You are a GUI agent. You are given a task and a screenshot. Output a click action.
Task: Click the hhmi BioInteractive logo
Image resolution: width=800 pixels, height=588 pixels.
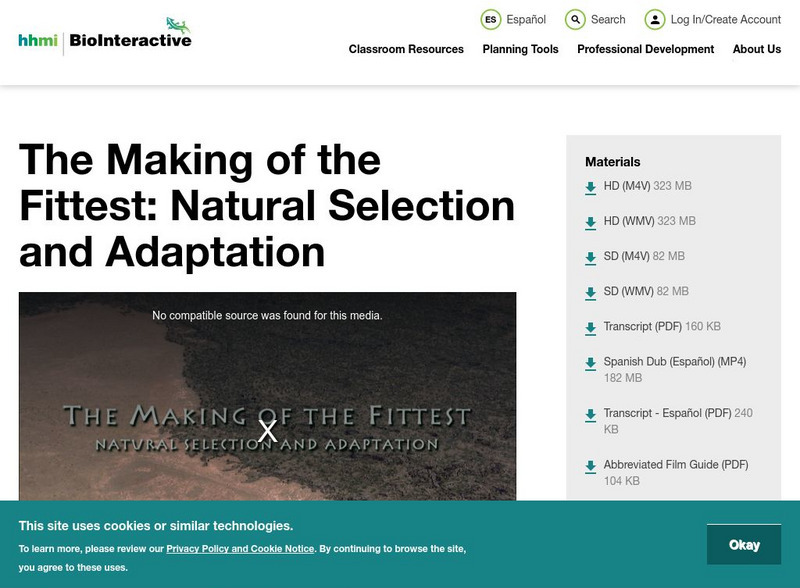coord(105,35)
